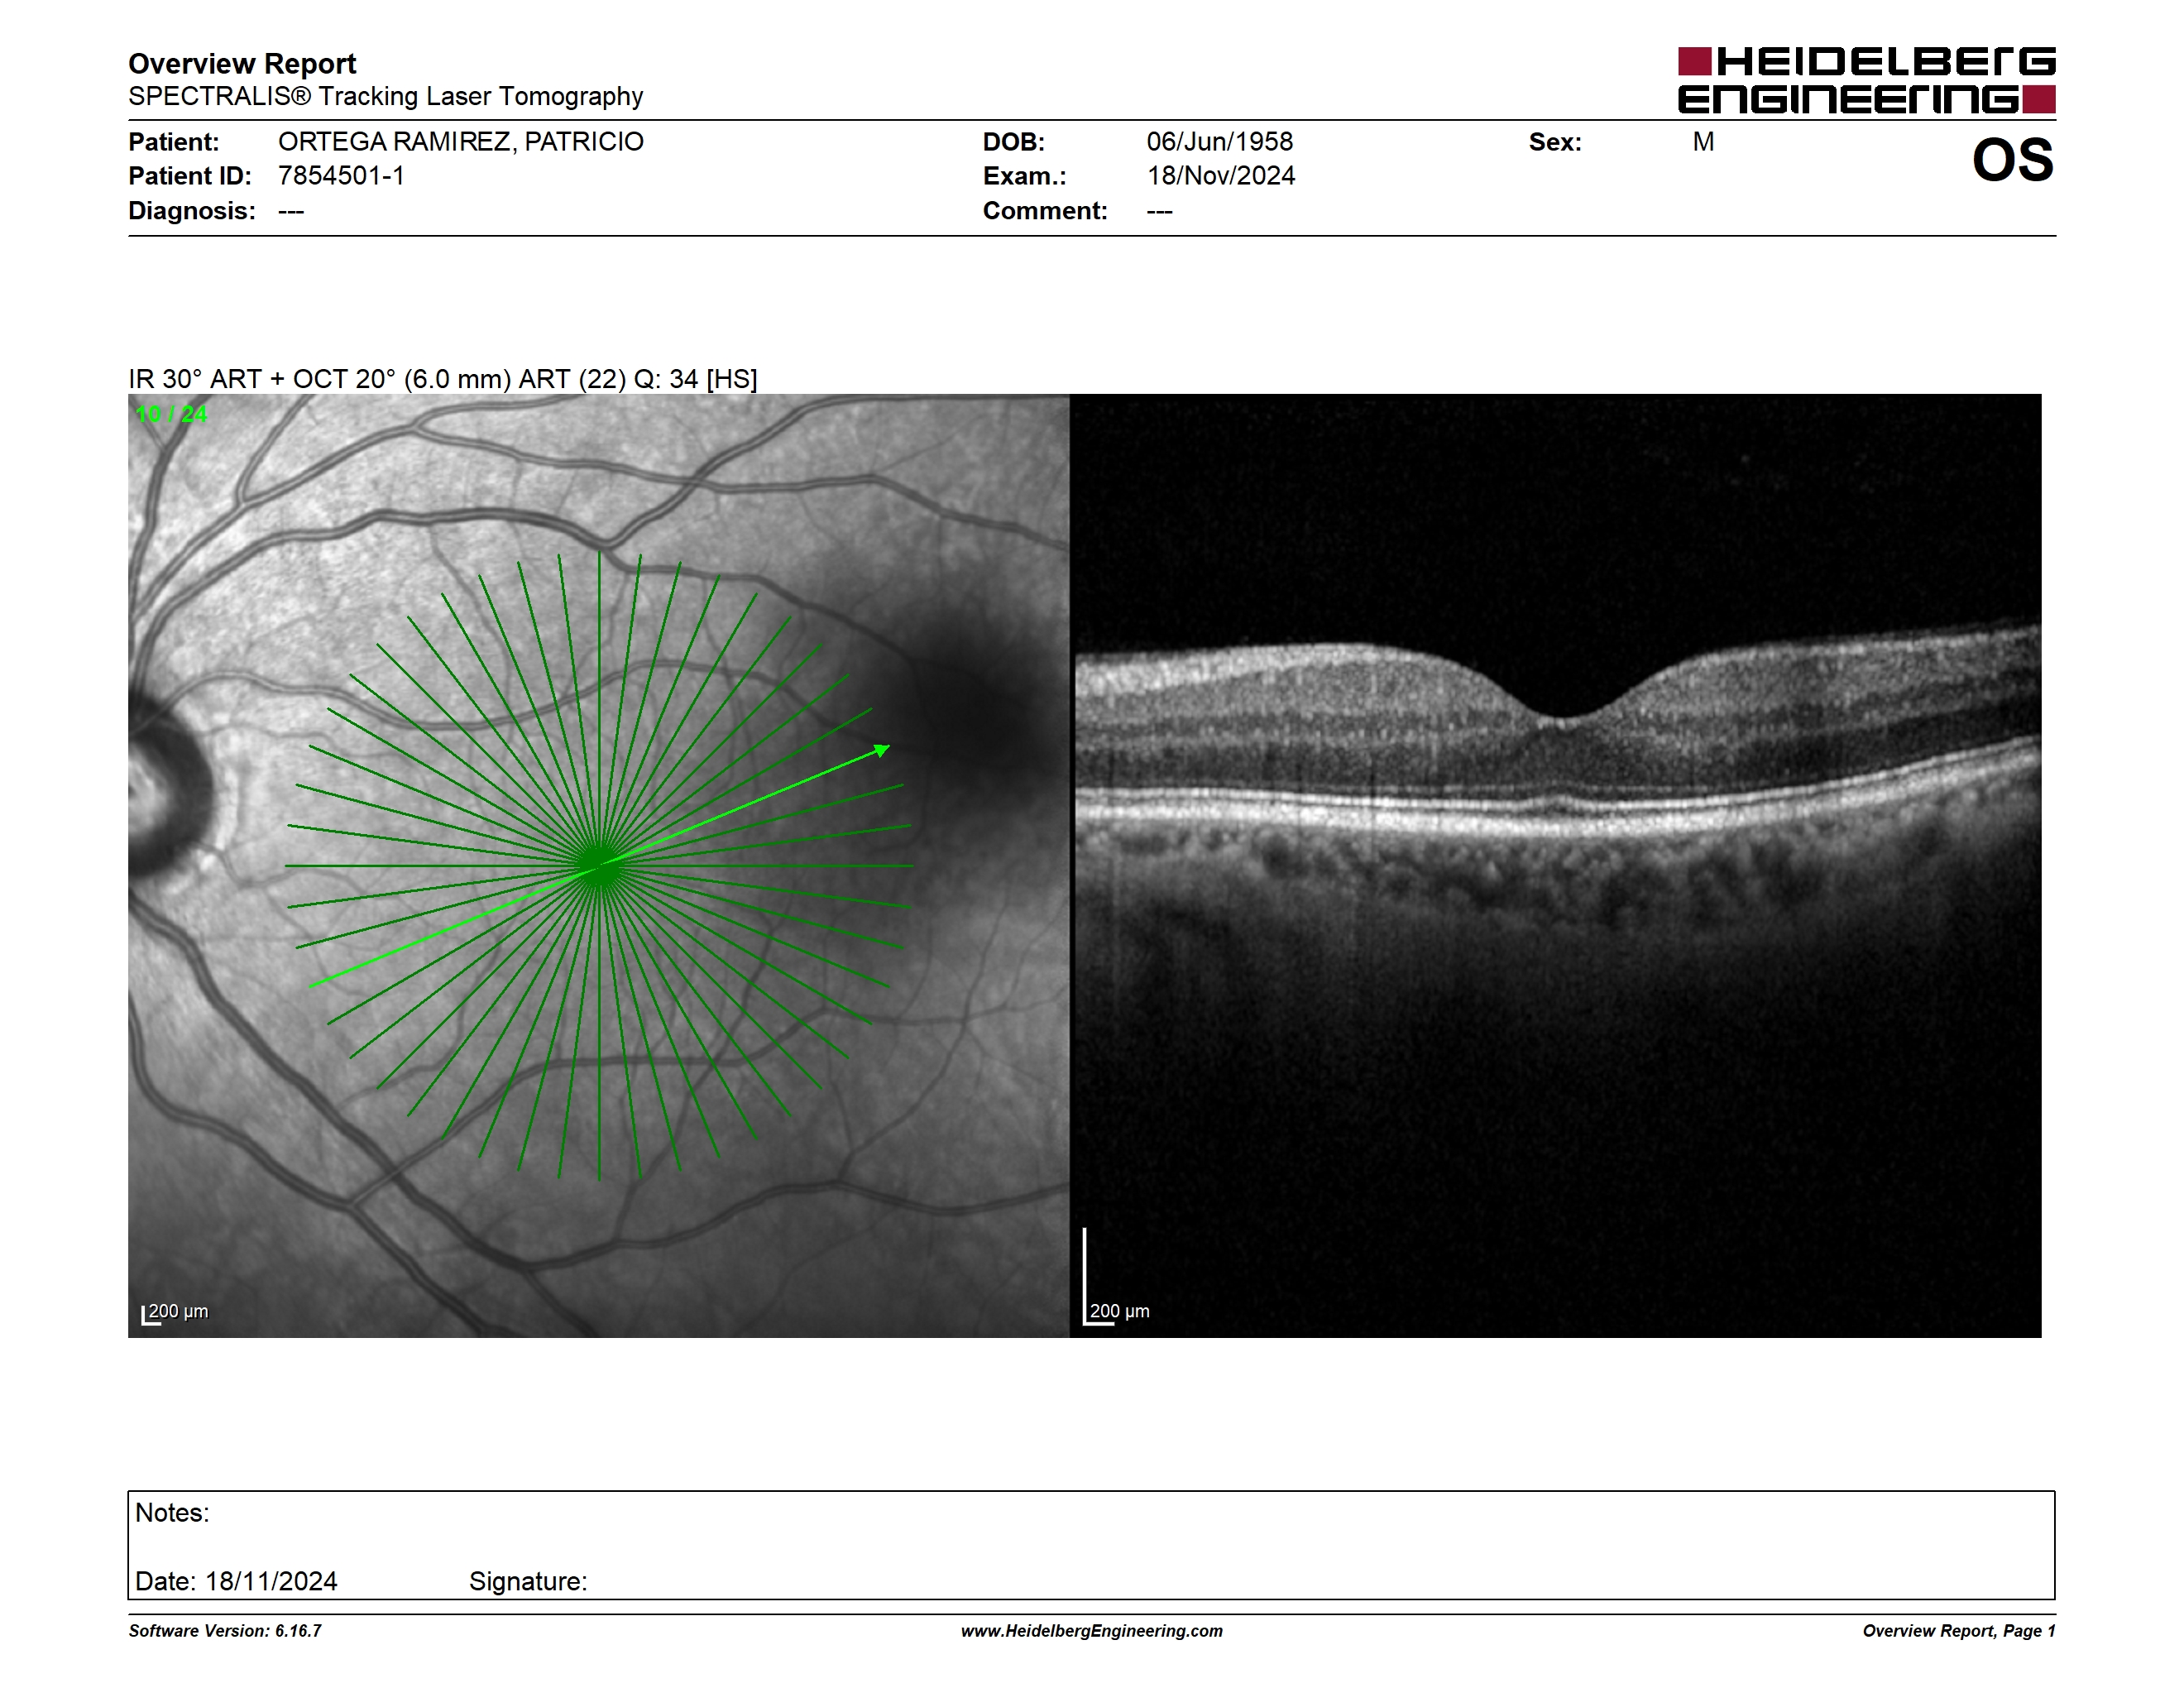Click the Patient ID value 7854501-1

tap(341, 176)
